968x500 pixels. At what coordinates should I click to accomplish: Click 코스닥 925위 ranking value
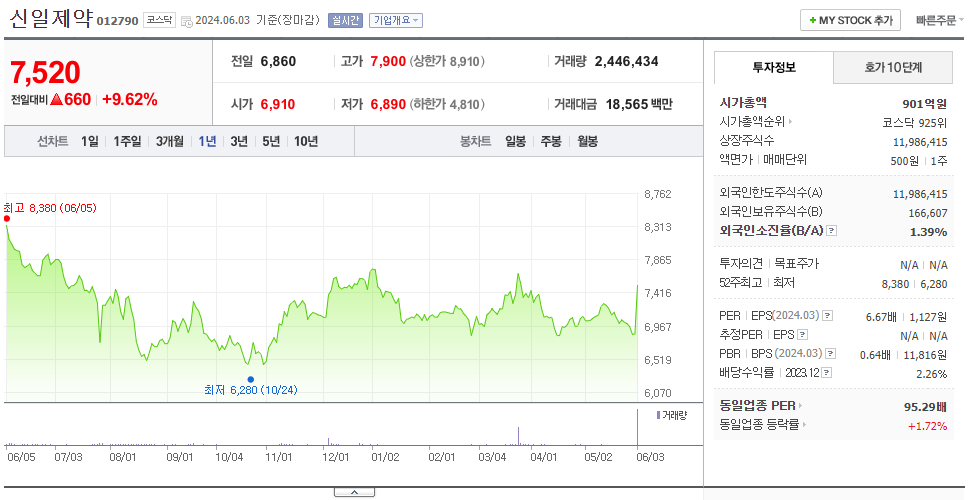coord(915,122)
